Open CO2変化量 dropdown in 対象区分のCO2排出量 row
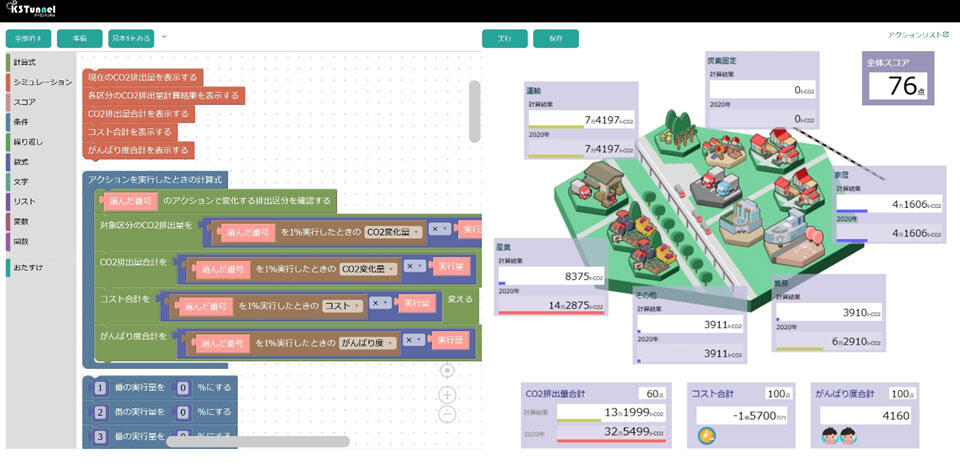 (392, 232)
